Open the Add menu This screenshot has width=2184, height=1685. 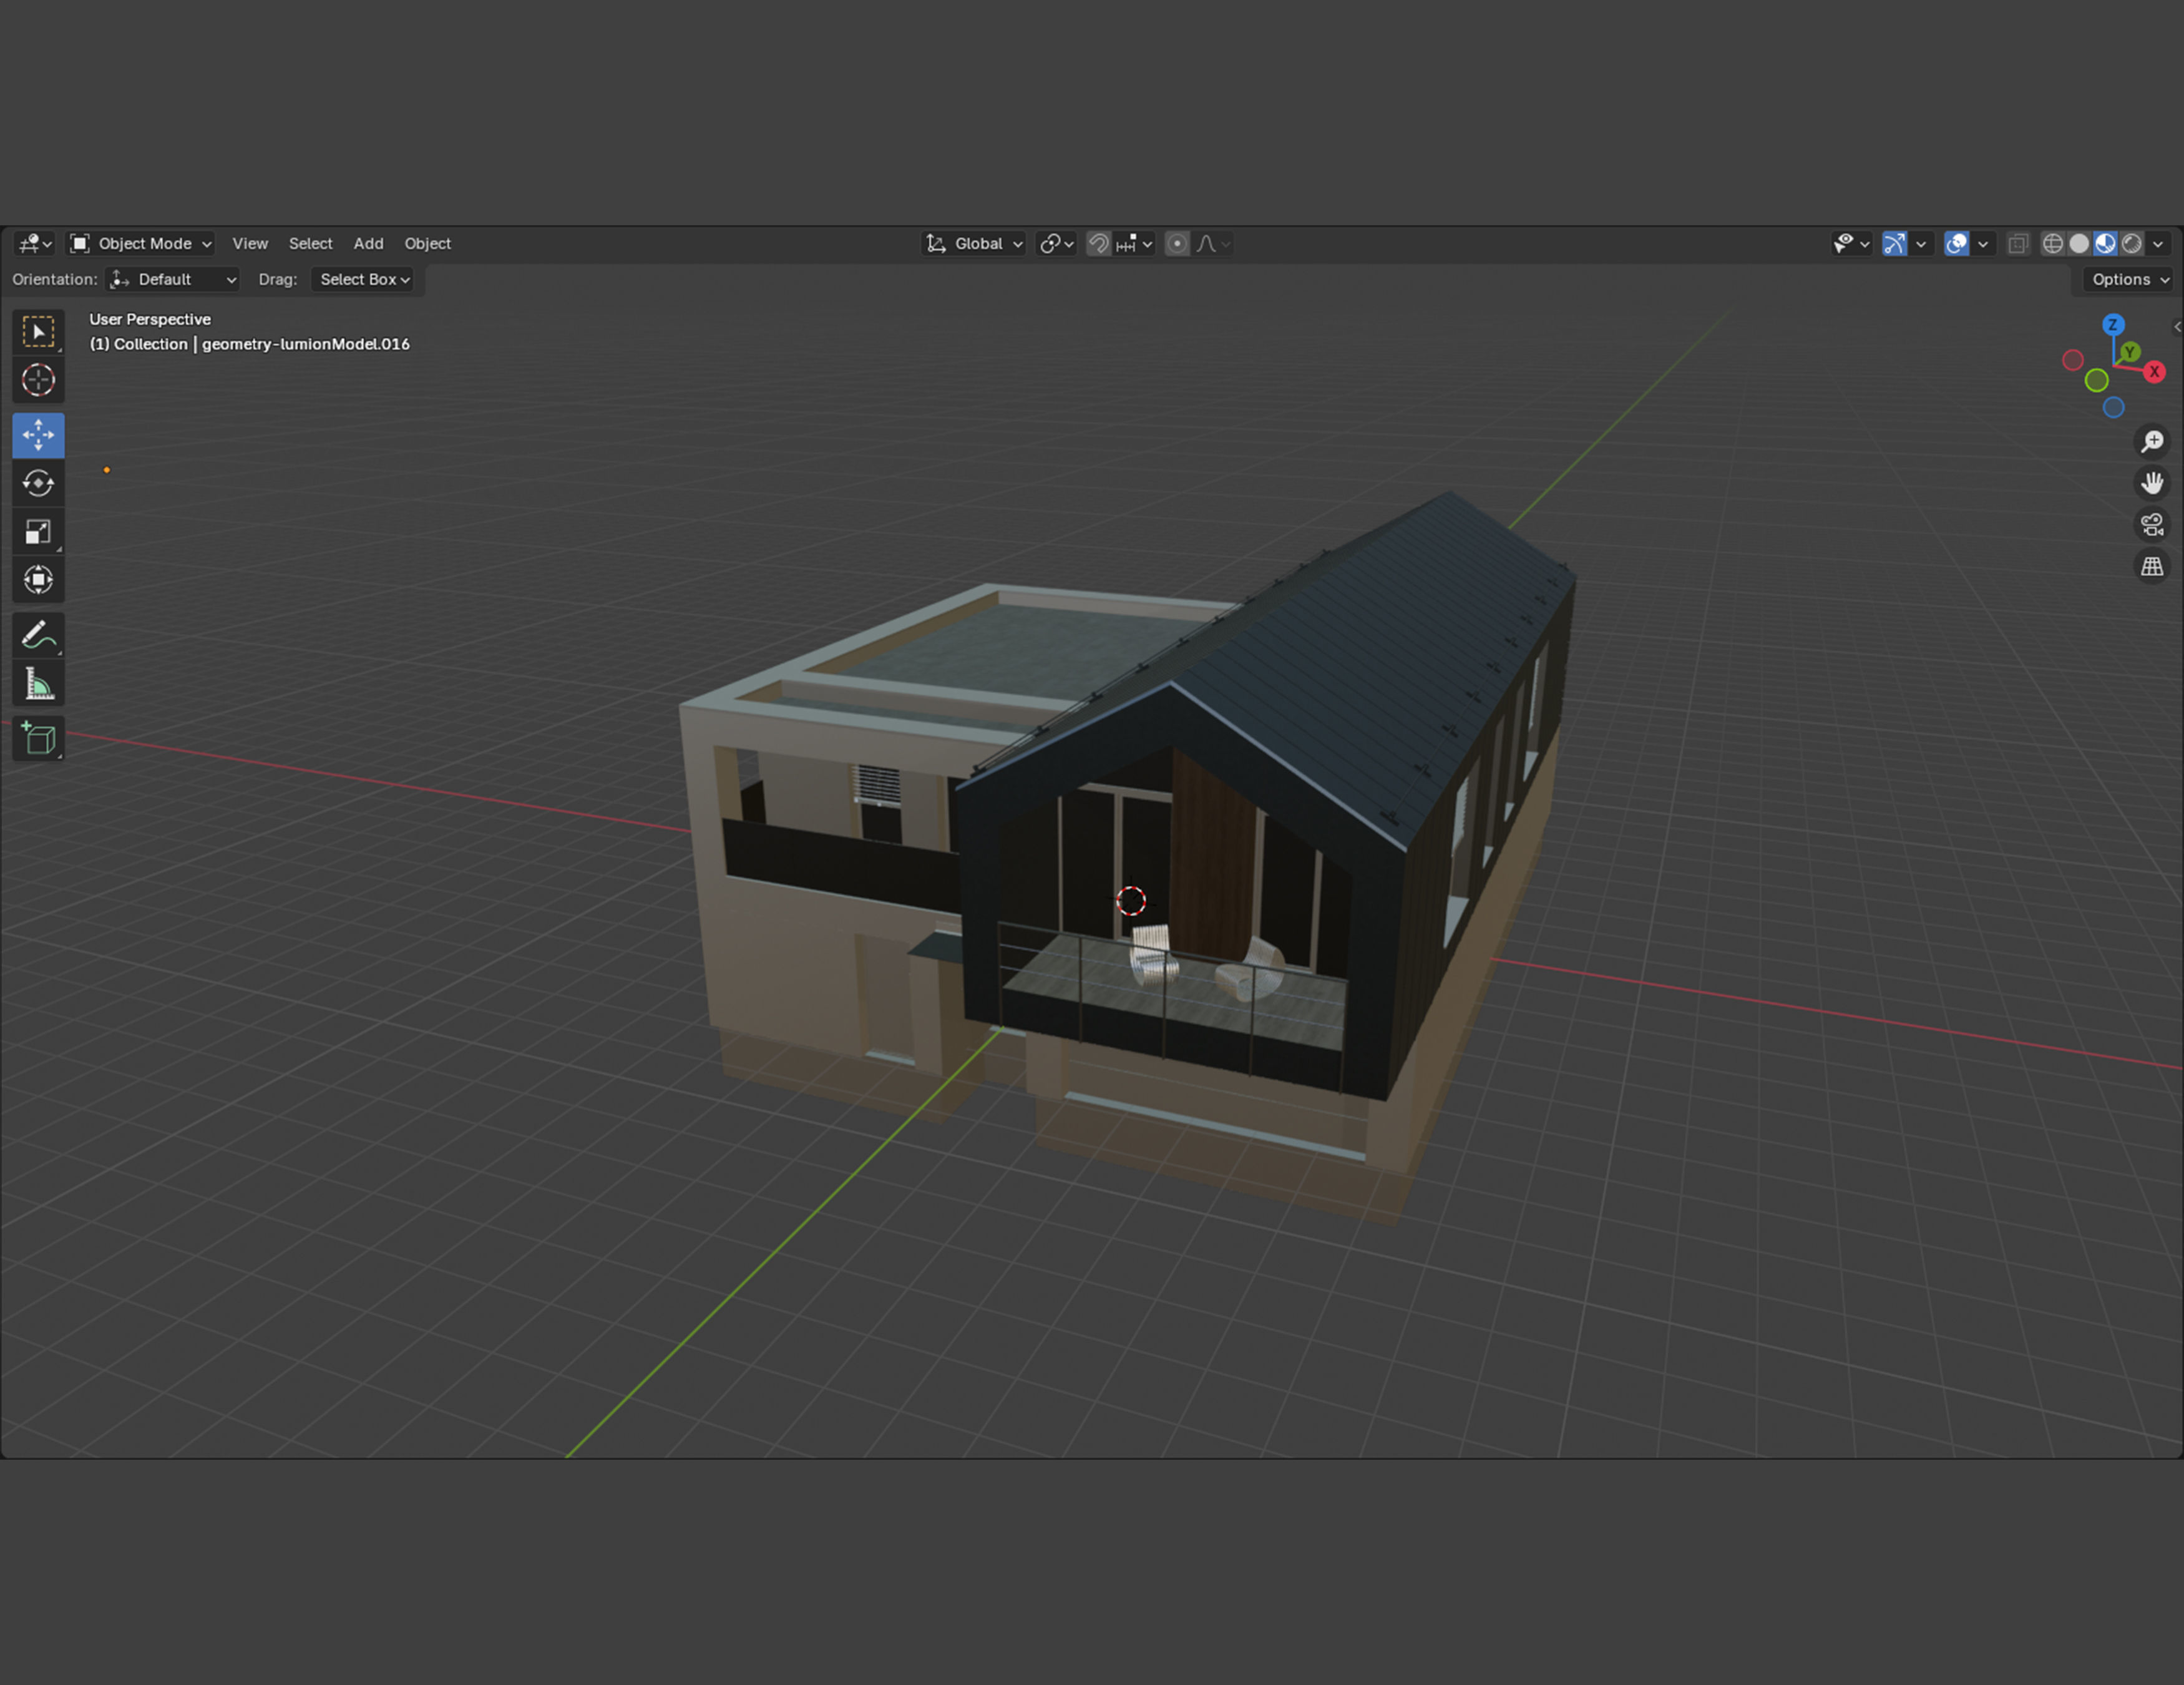[x=368, y=244]
